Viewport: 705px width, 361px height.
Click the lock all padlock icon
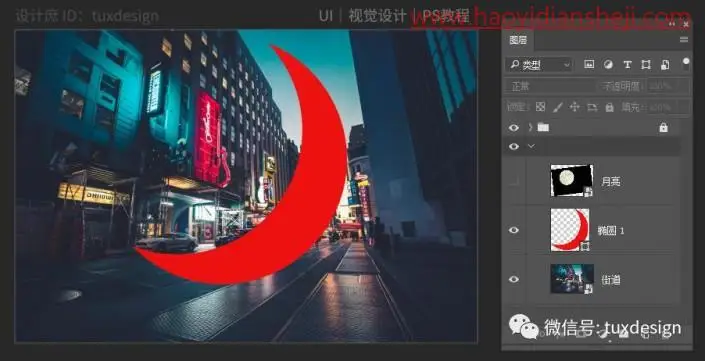609,107
